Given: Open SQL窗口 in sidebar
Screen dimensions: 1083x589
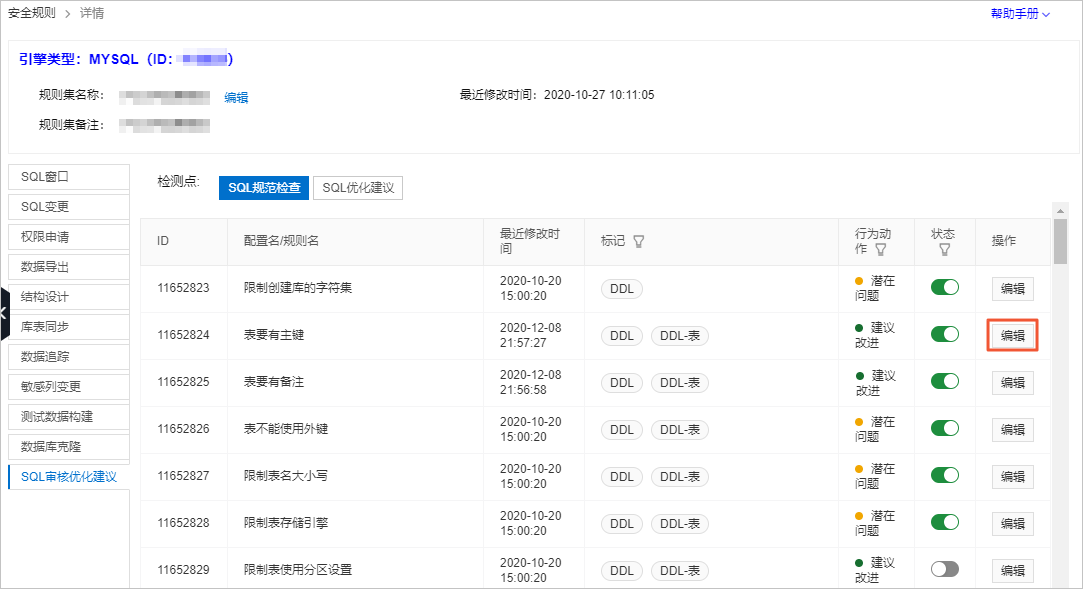Looking at the screenshot, I should click(x=69, y=177).
